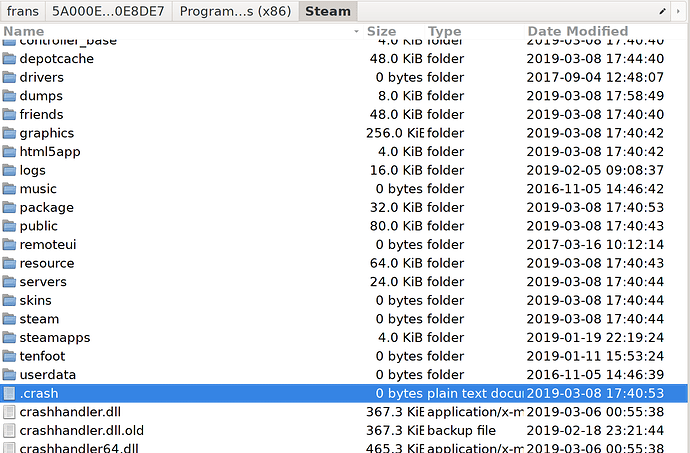Viewport: 690px width, 453px height.
Task: Go to the frans breadcrumb
Action: tap(23, 11)
